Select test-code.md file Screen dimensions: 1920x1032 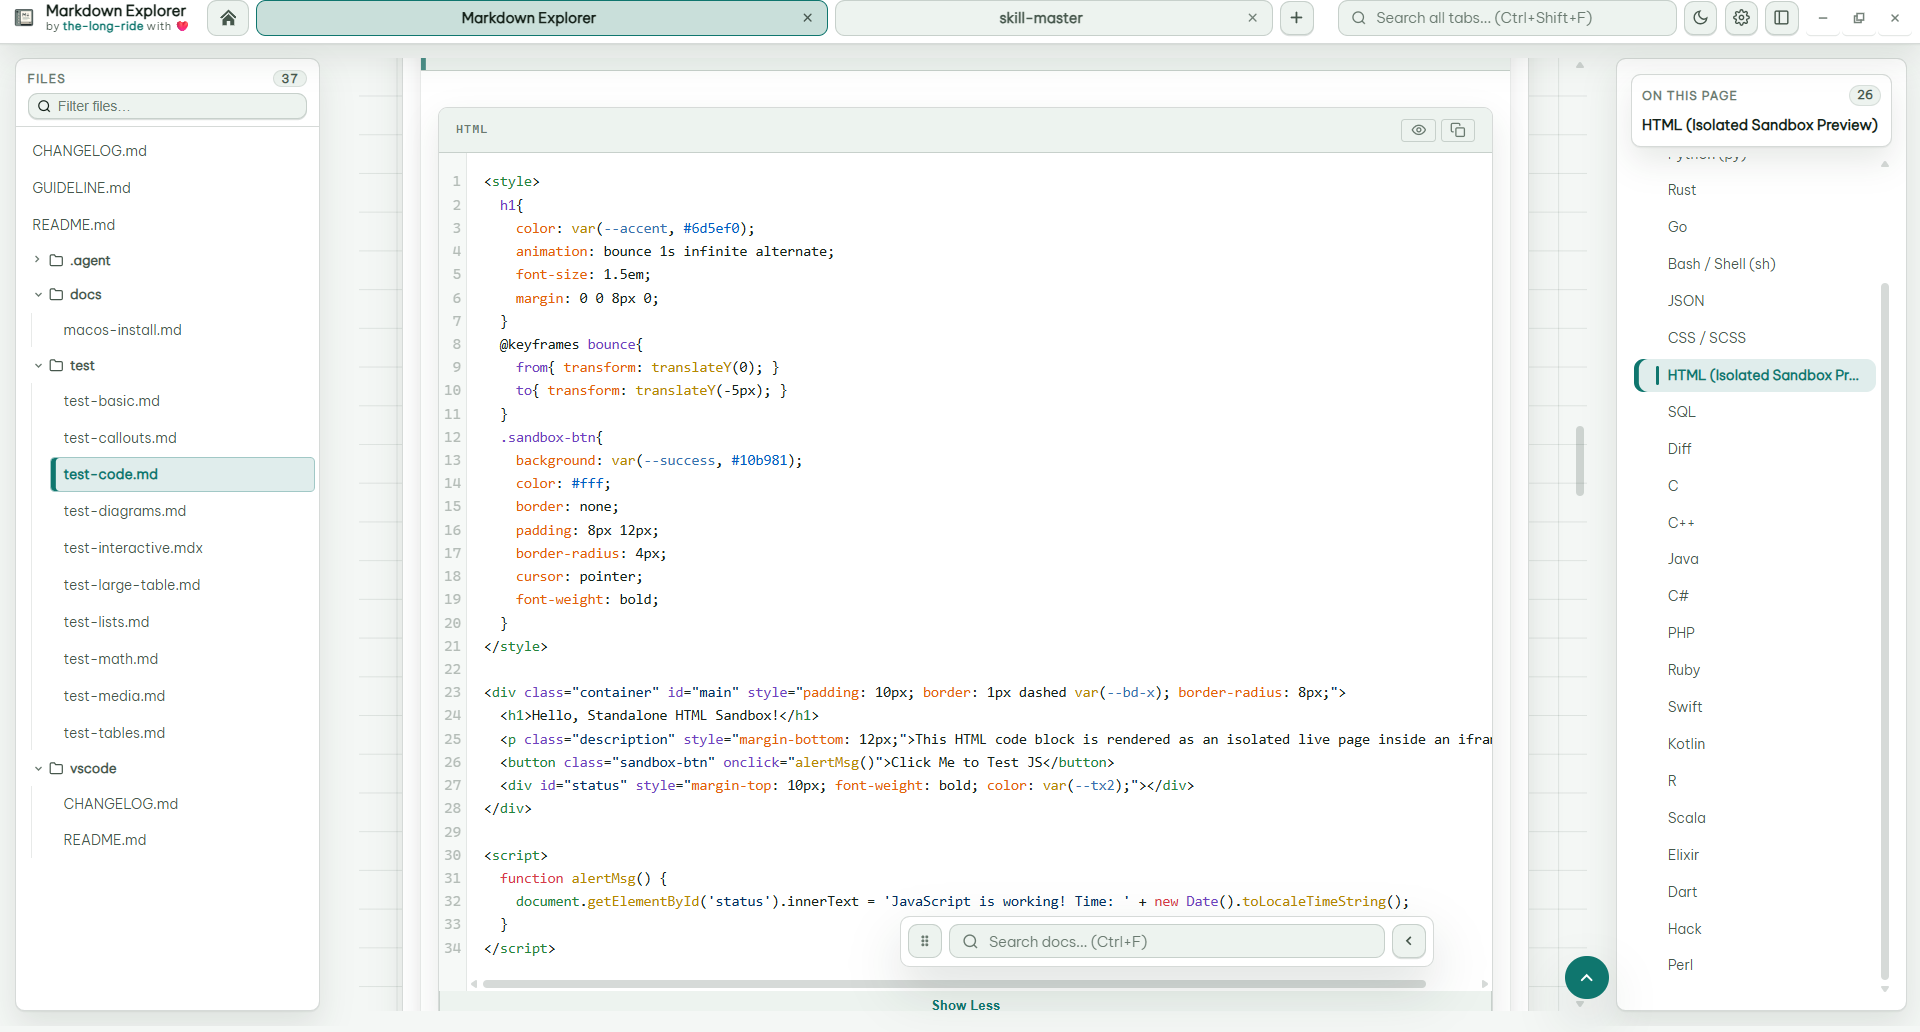(183, 474)
